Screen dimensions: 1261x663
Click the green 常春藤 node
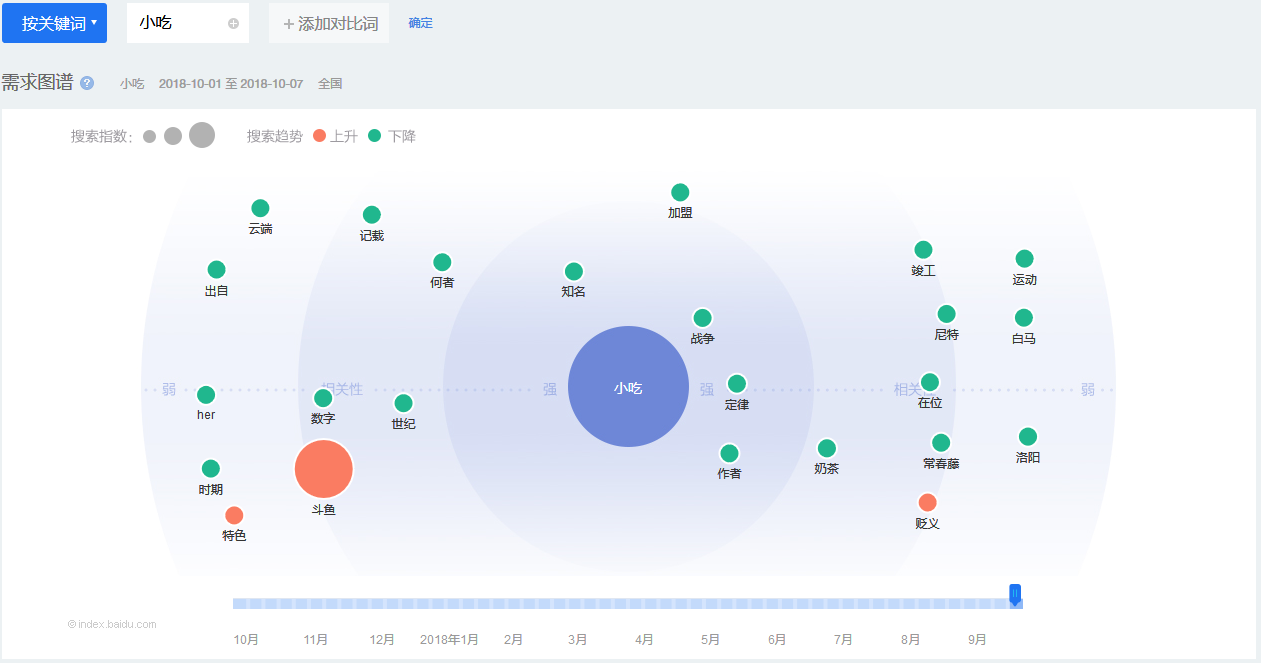point(941,443)
